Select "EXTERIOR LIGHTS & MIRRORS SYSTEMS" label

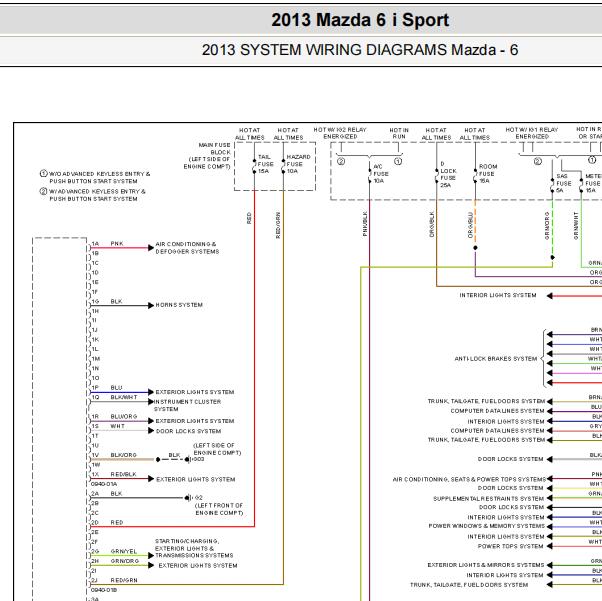(486, 565)
